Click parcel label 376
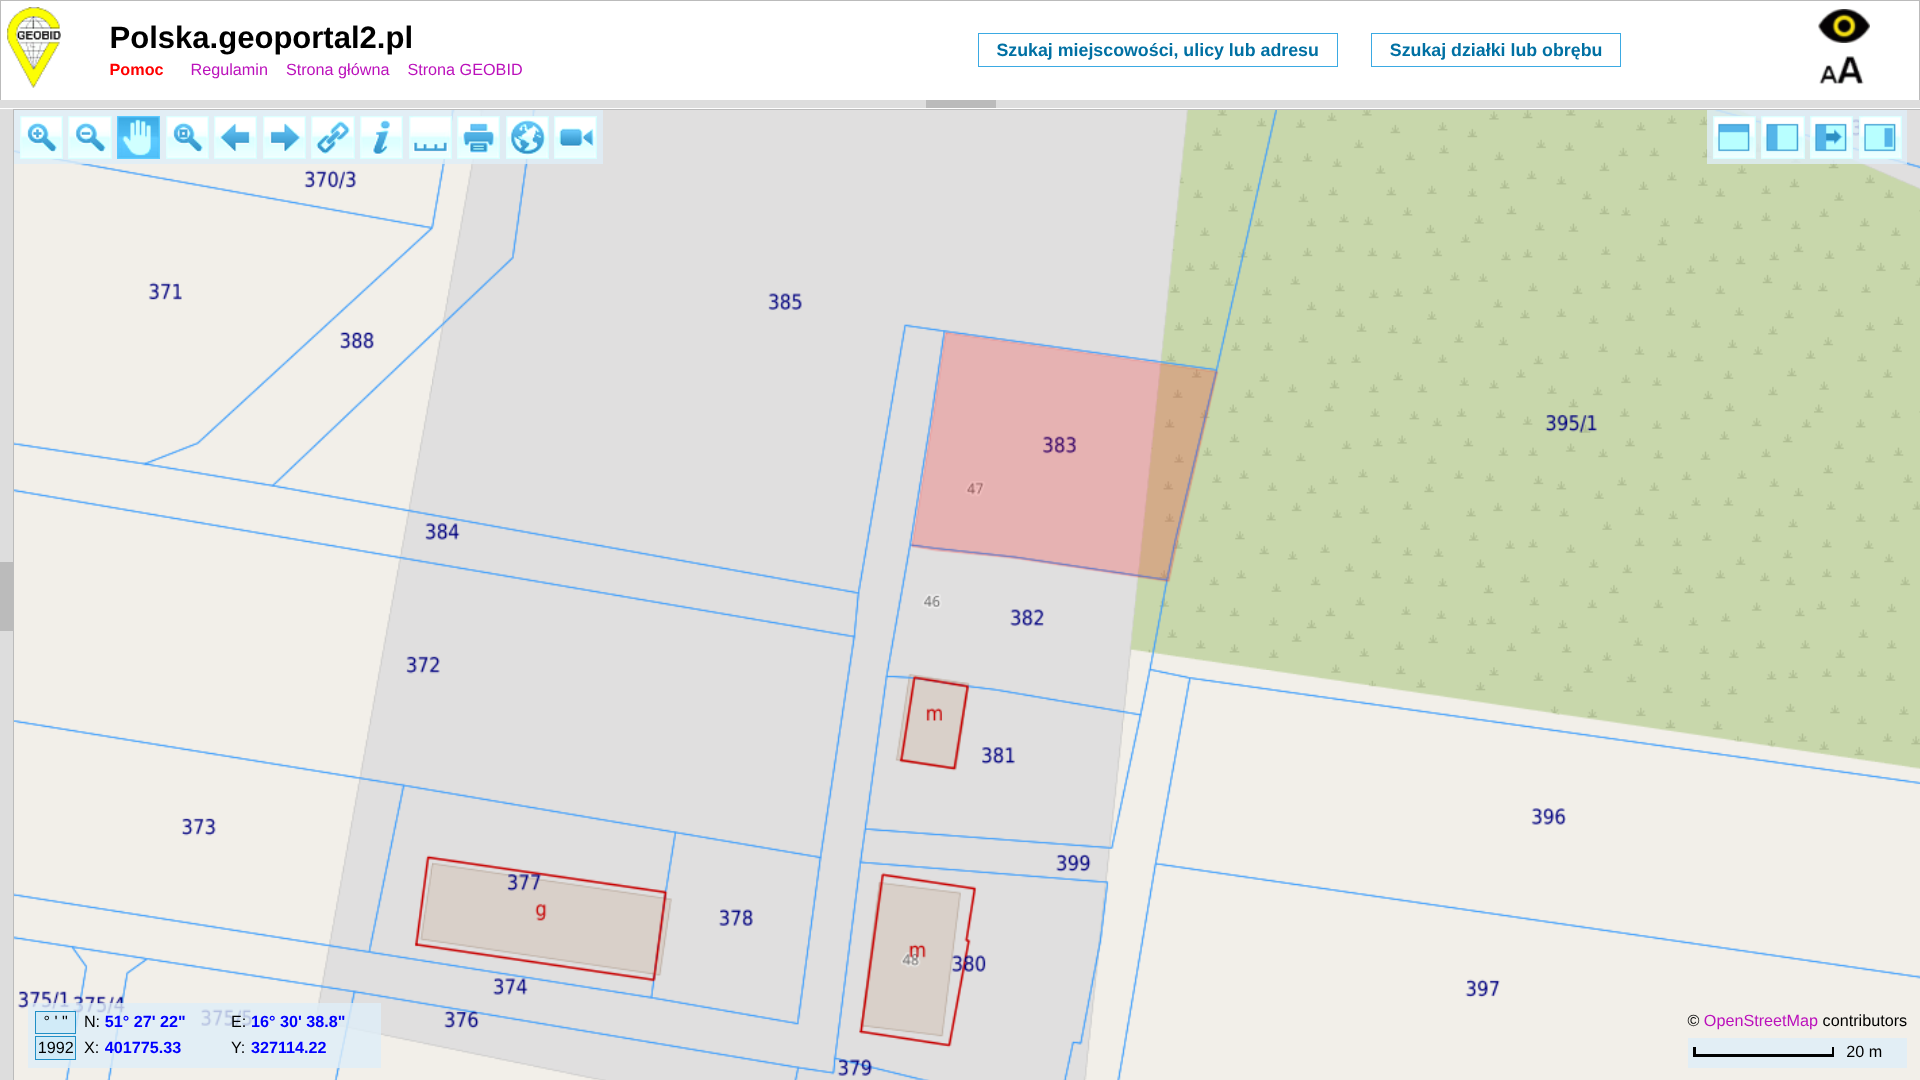1920x1080 pixels. 461,1020
